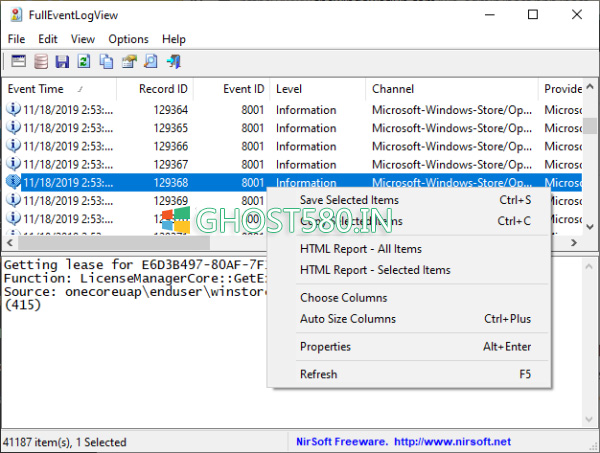Click Channel cell of selected record 129368

click(x=452, y=183)
